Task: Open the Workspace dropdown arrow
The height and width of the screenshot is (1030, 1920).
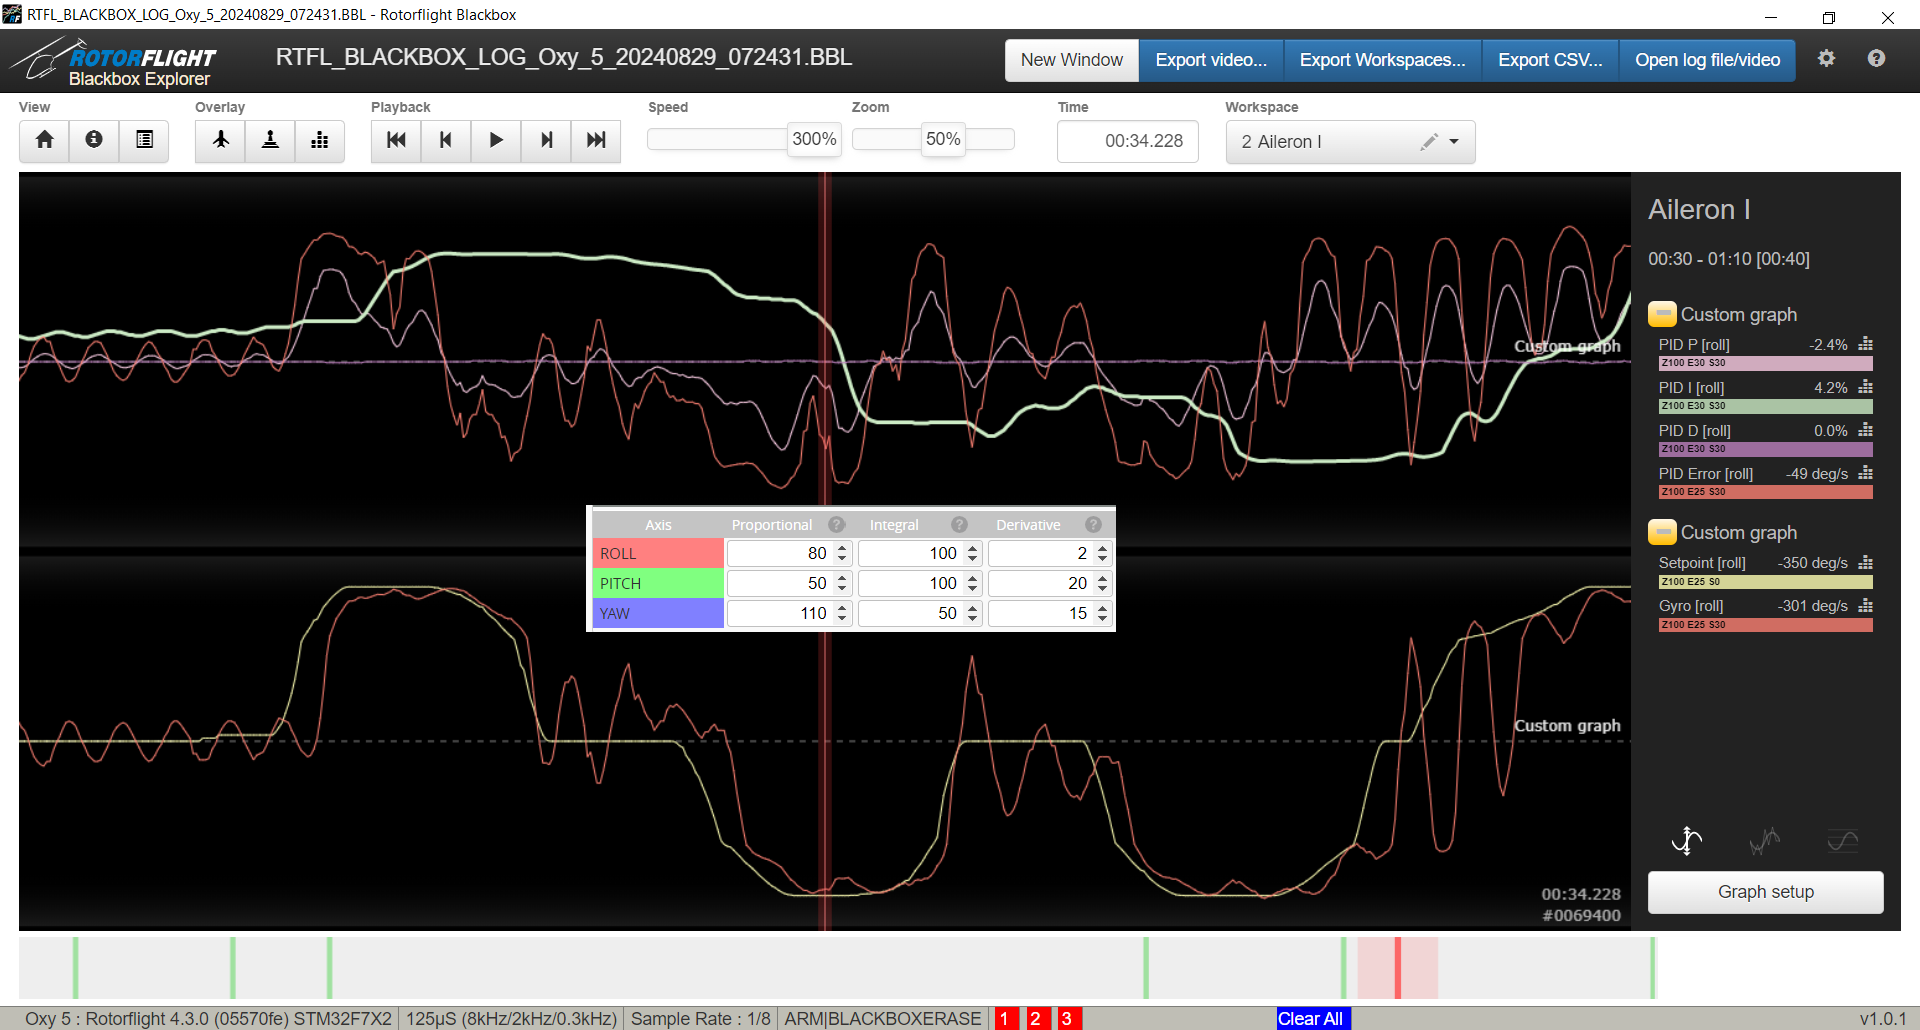Action: (1454, 142)
